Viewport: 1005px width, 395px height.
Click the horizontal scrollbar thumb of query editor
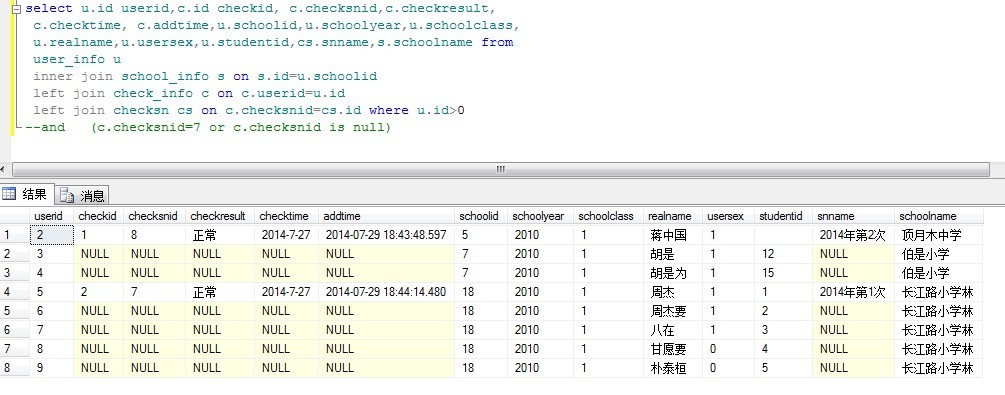(x=500, y=169)
